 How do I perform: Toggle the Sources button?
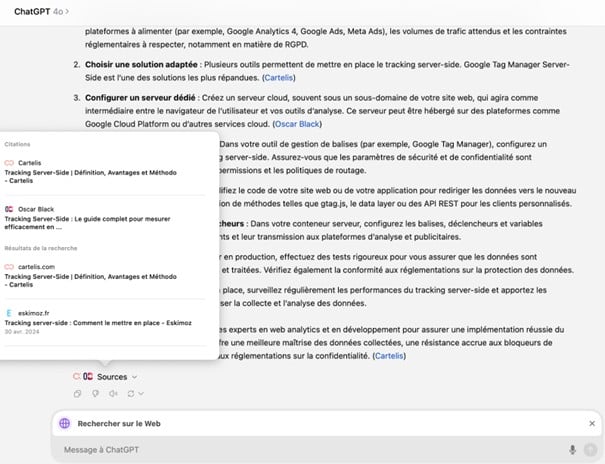(x=105, y=377)
